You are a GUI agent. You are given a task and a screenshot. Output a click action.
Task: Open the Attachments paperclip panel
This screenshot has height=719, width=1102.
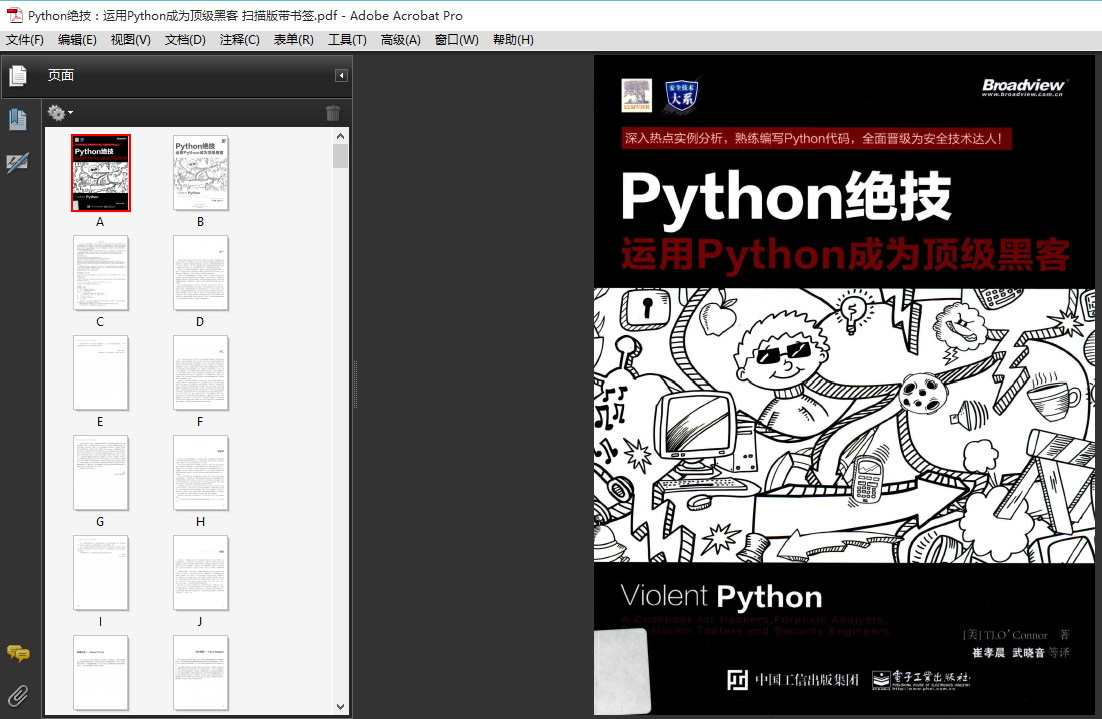point(18,696)
